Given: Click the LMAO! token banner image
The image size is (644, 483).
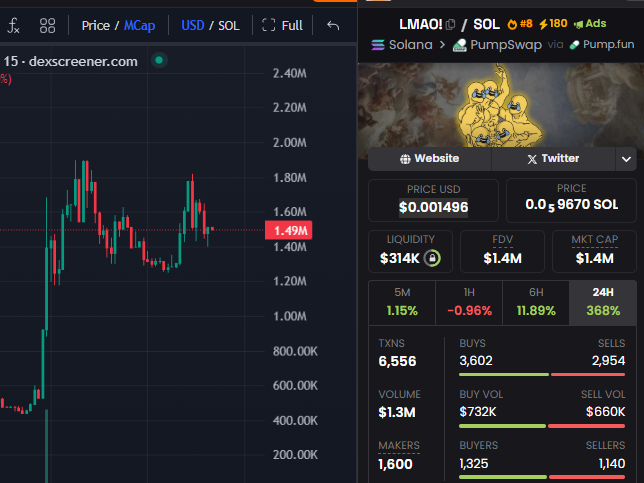Looking at the screenshot, I should tap(501, 105).
